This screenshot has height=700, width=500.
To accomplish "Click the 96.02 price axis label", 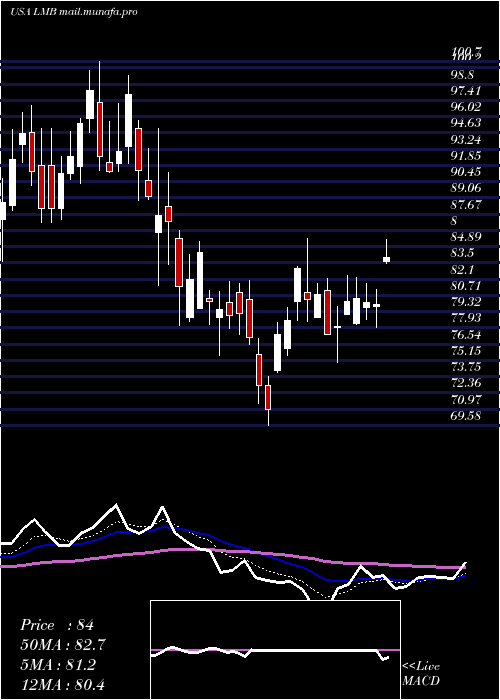I will [466, 107].
